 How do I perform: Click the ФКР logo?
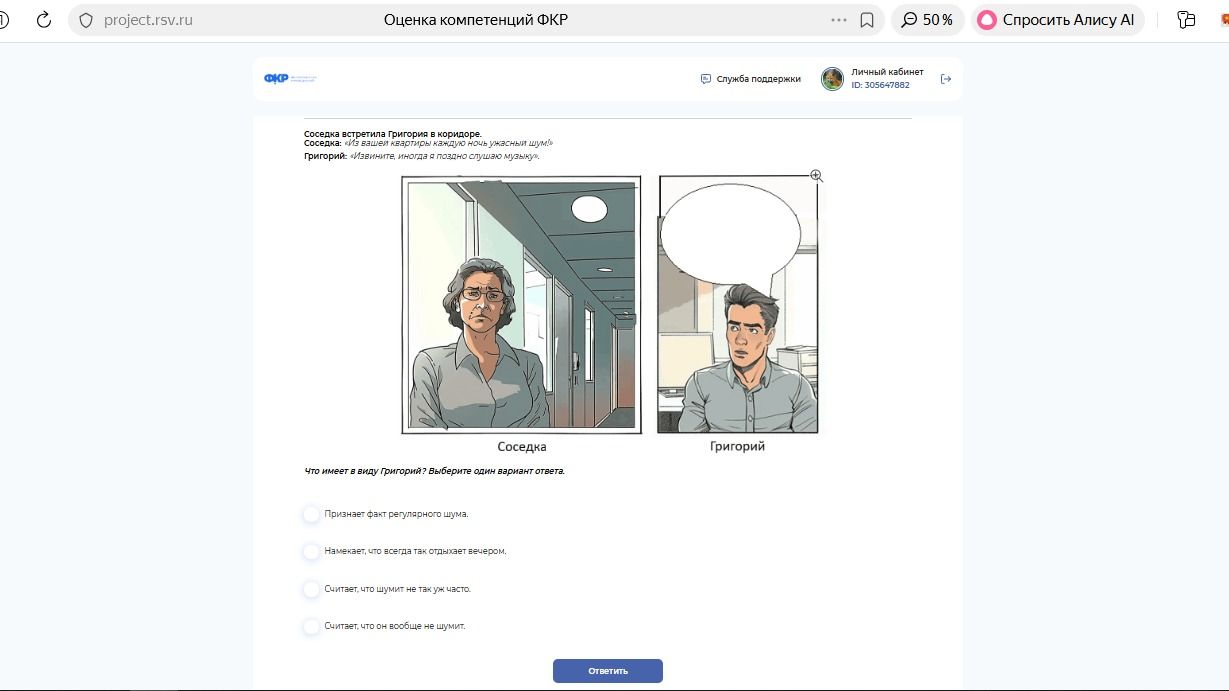coord(290,79)
